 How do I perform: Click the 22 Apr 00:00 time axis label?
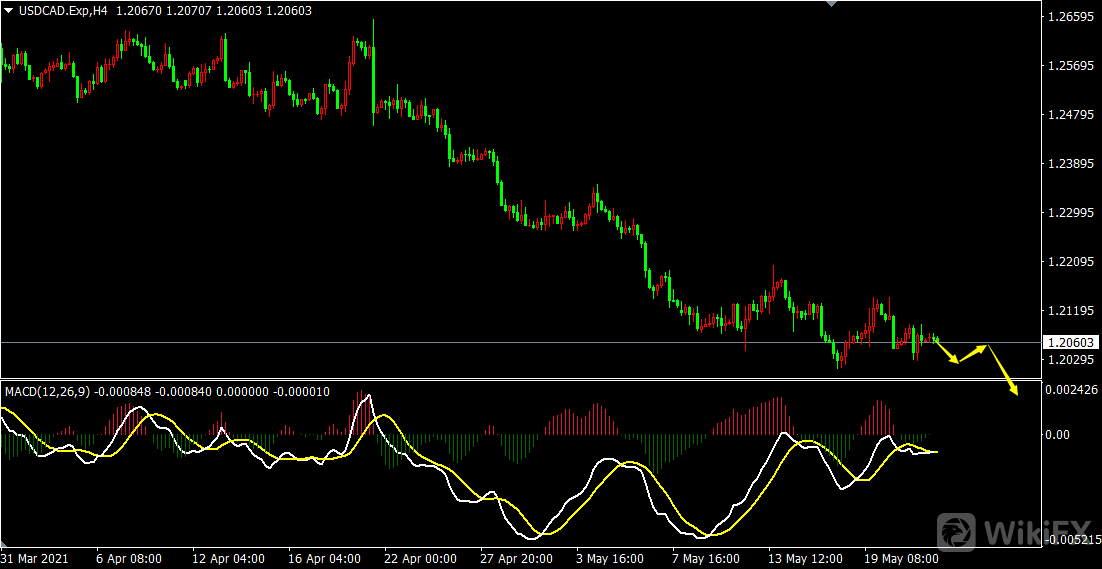(420, 558)
